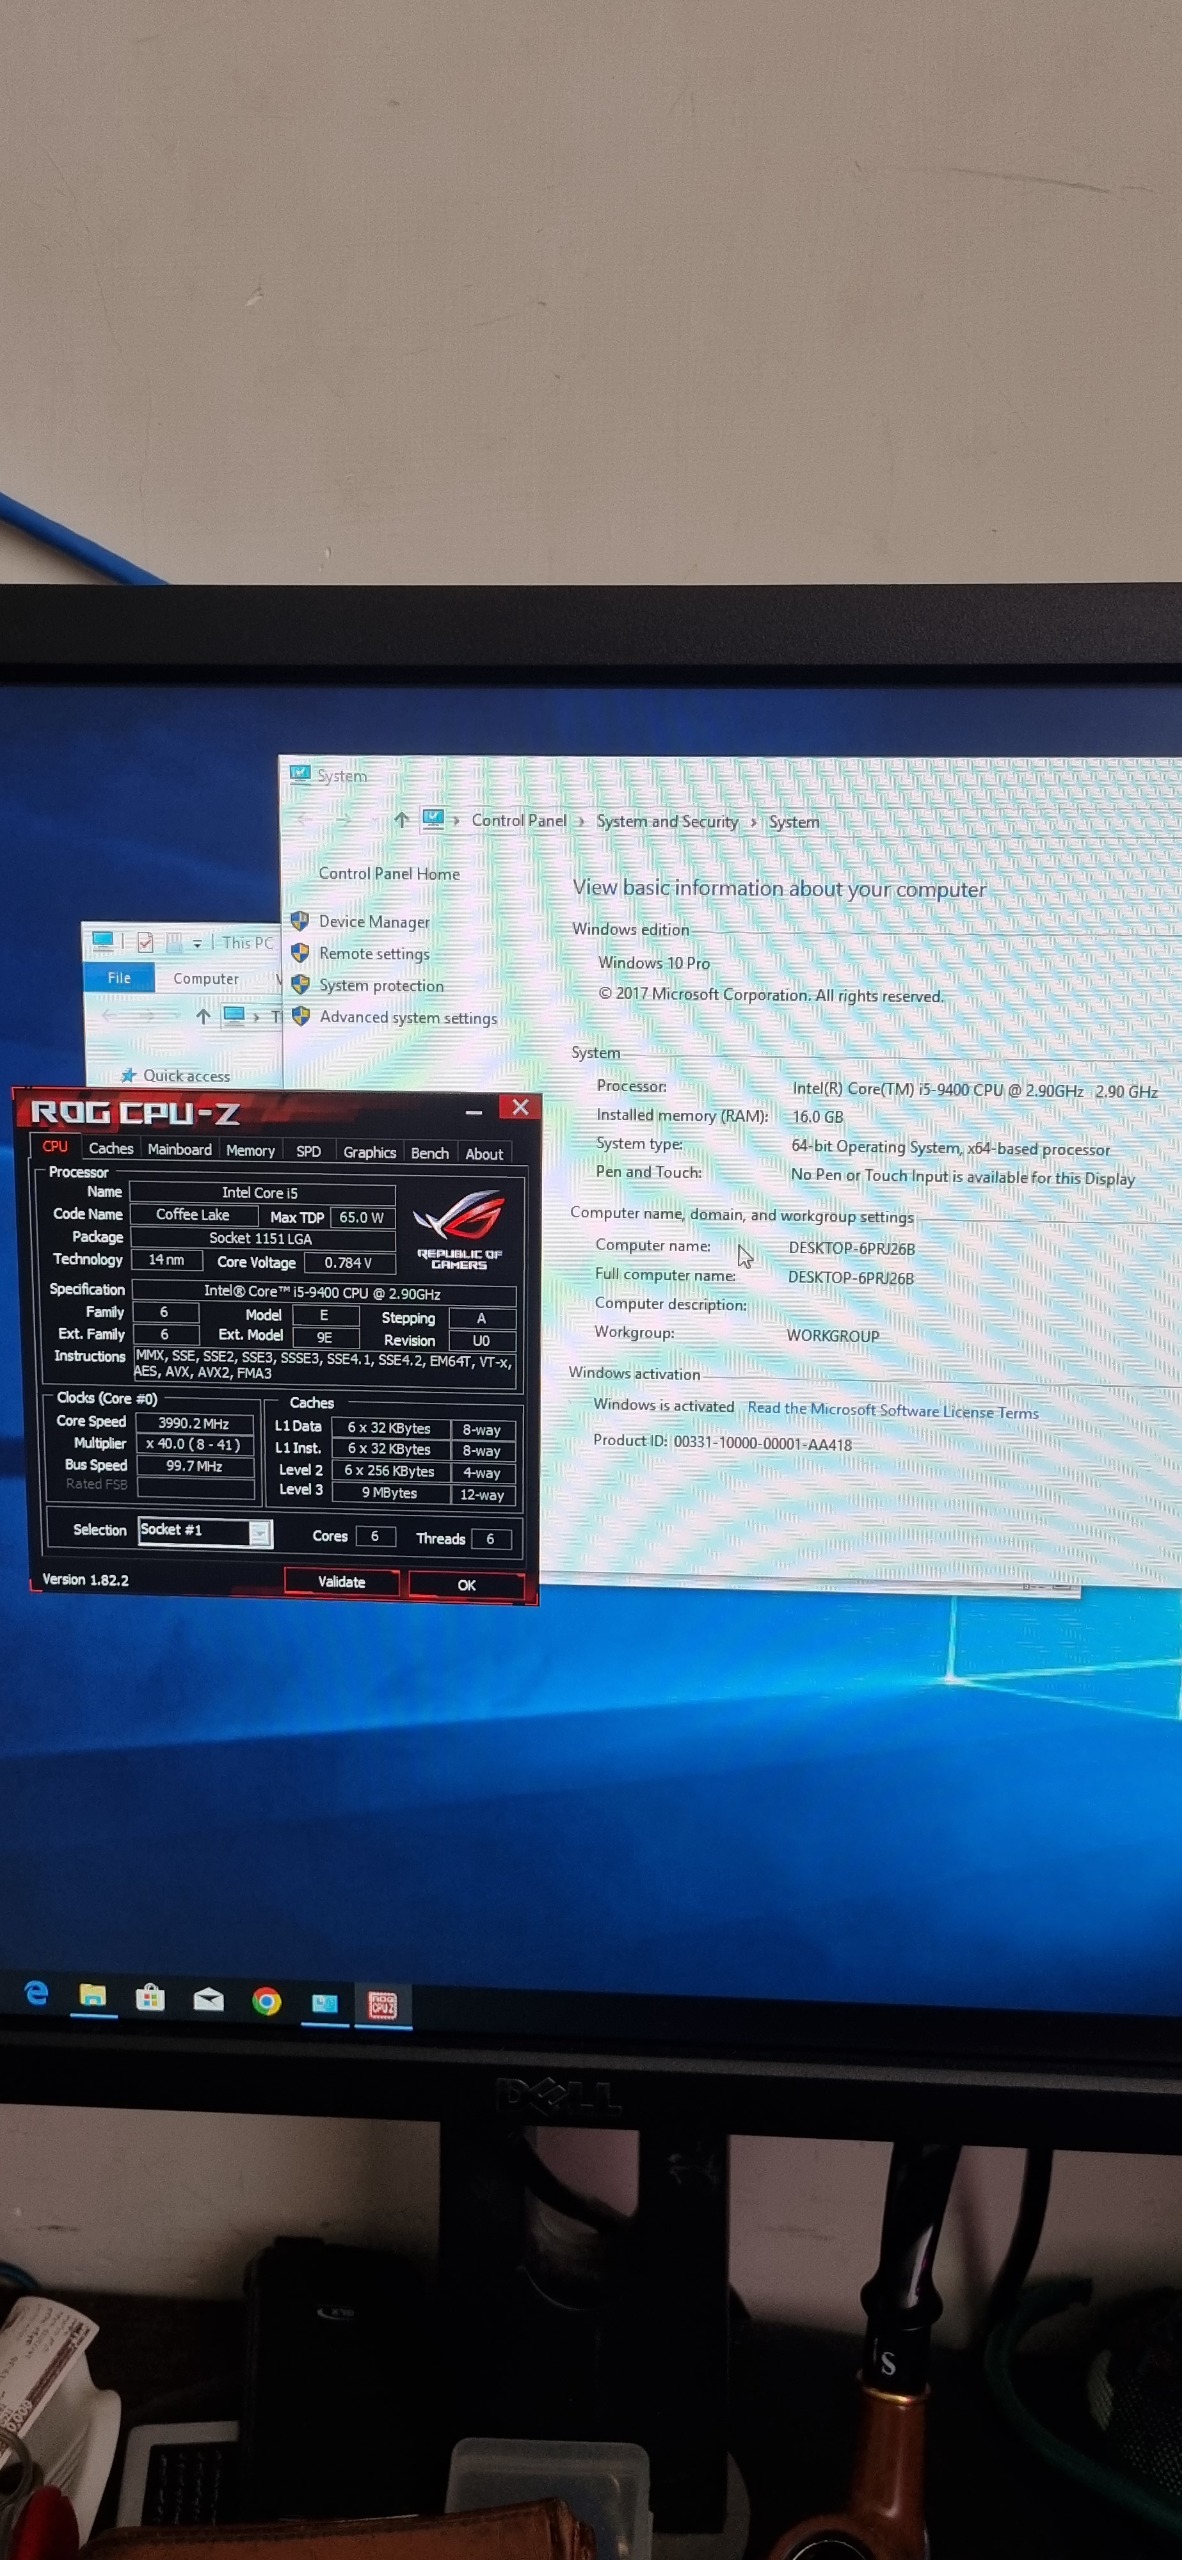The height and width of the screenshot is (2560, 1182).
Task: Switch to the SPD tab
Action: point(308,1152)
